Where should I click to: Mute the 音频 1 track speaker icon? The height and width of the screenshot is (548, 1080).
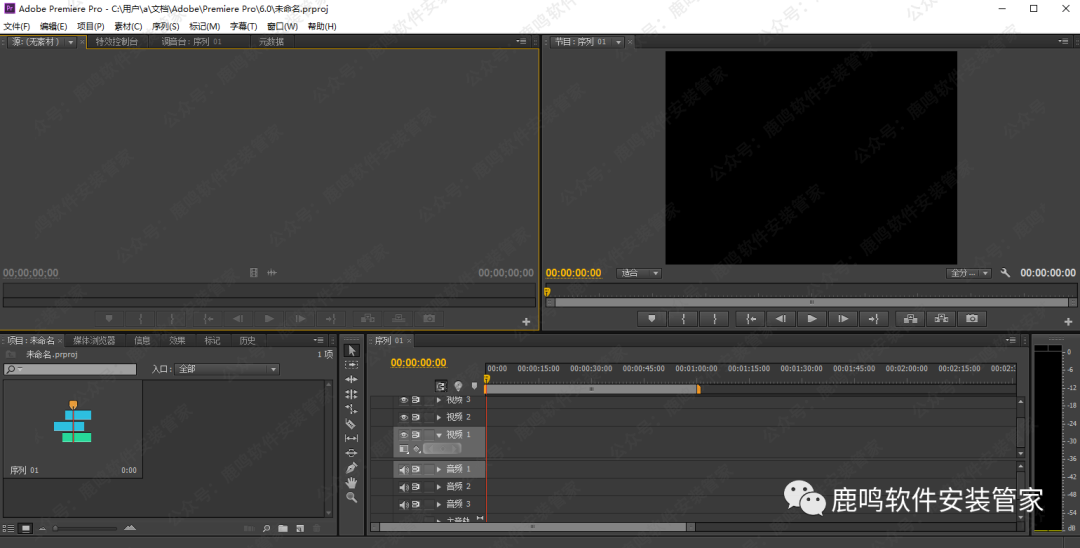click(x=404, y=469)
